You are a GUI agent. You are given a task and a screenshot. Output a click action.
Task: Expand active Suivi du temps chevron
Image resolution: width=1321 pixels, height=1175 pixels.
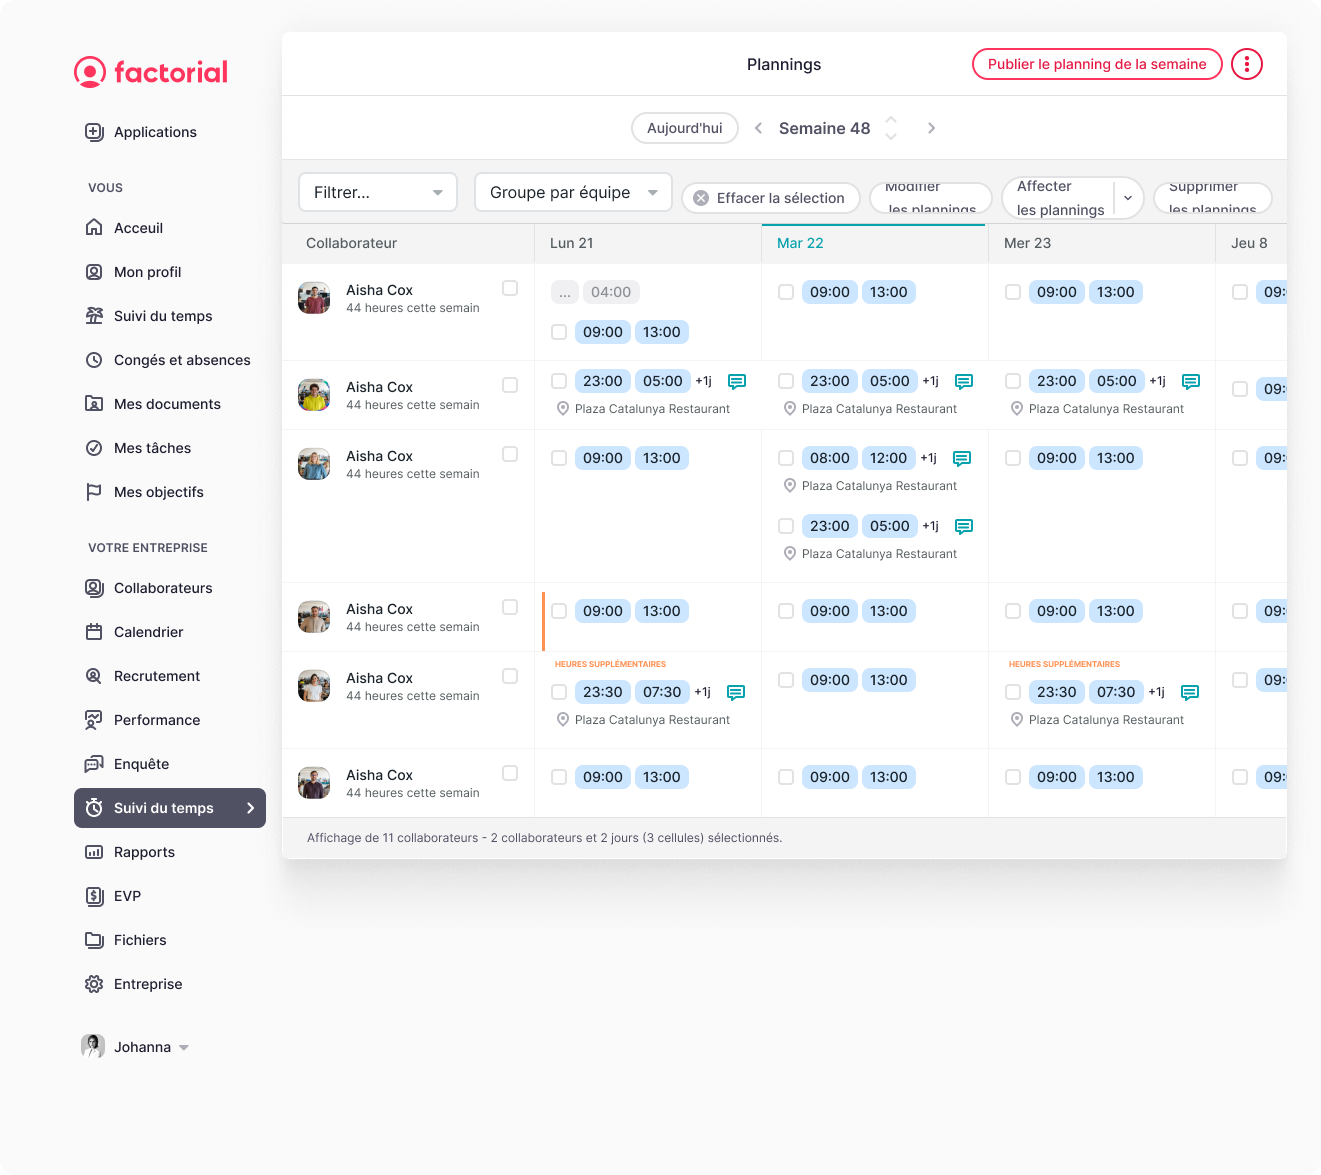250,808
